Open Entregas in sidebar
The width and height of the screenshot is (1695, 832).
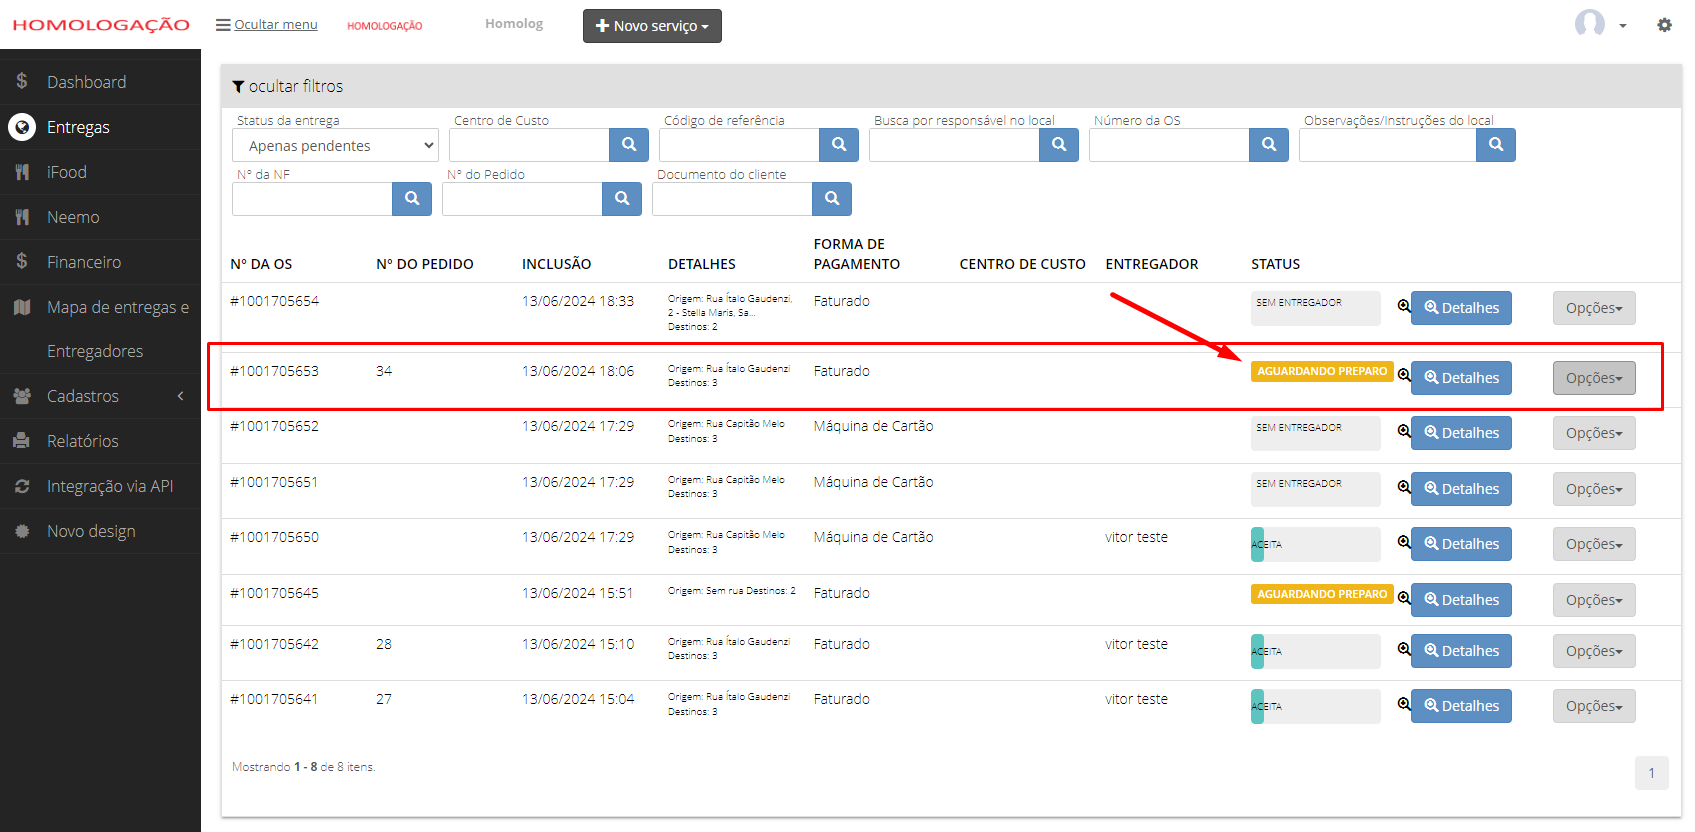[100, 127]
